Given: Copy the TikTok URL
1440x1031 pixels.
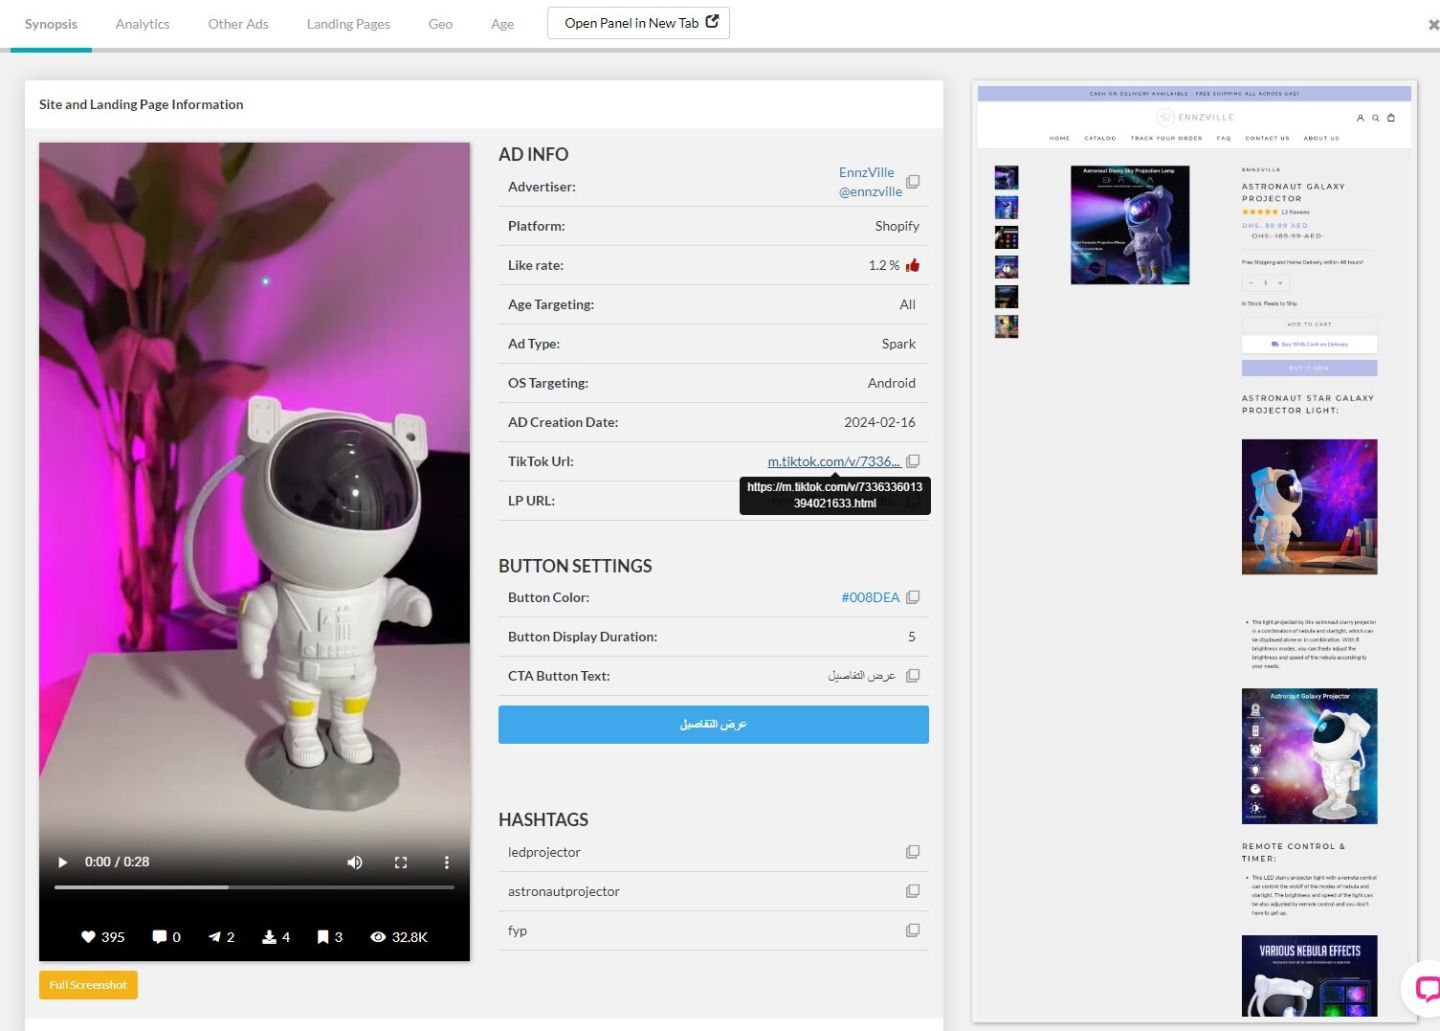Looking at the screenshot, I should [912, 461].
